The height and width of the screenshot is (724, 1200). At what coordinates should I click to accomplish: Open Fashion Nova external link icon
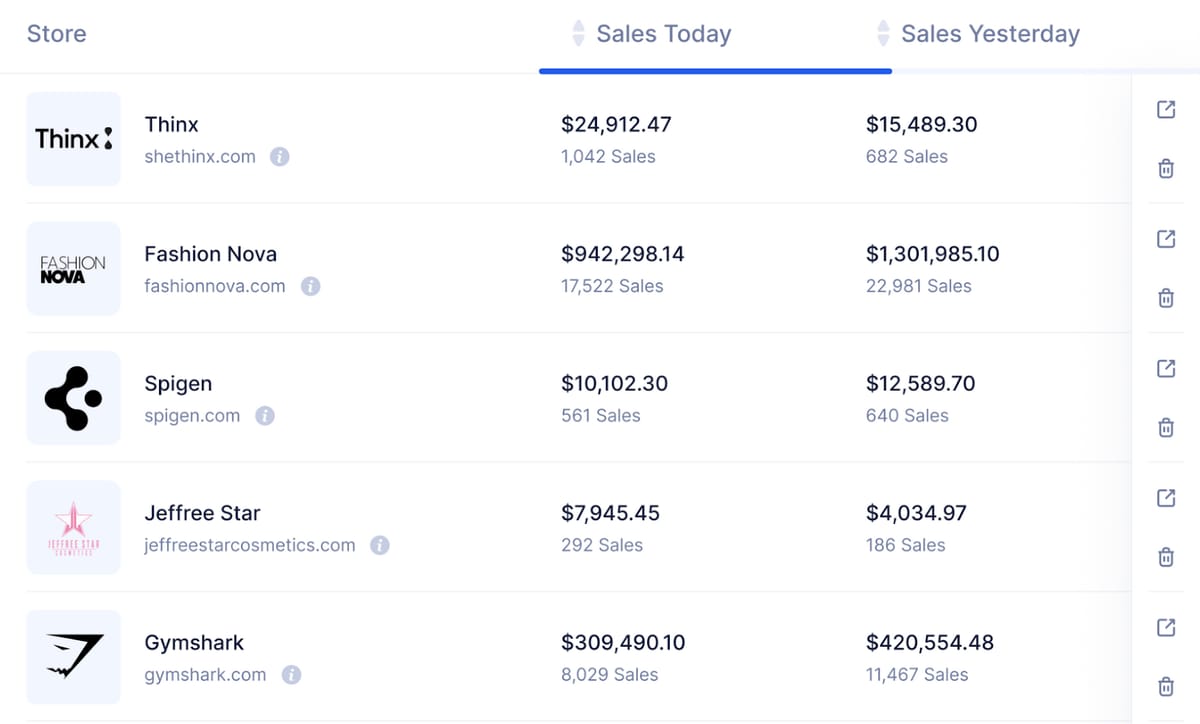(x=1165, y=239)
